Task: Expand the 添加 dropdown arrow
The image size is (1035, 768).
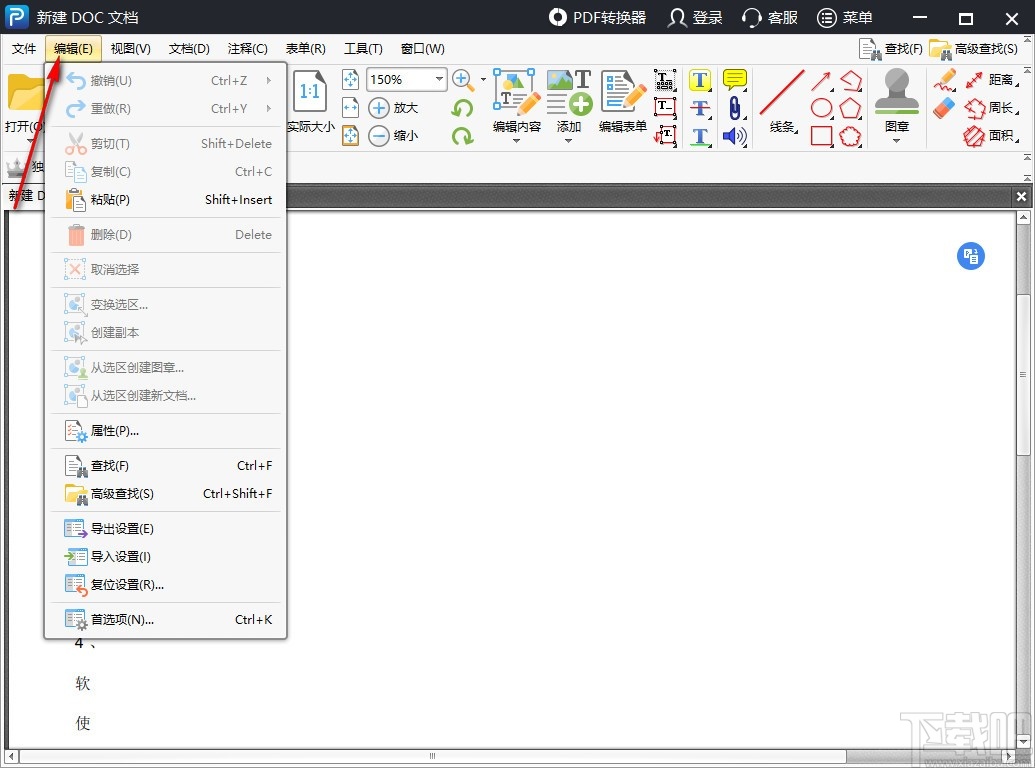Action: (x=569, y=141)
